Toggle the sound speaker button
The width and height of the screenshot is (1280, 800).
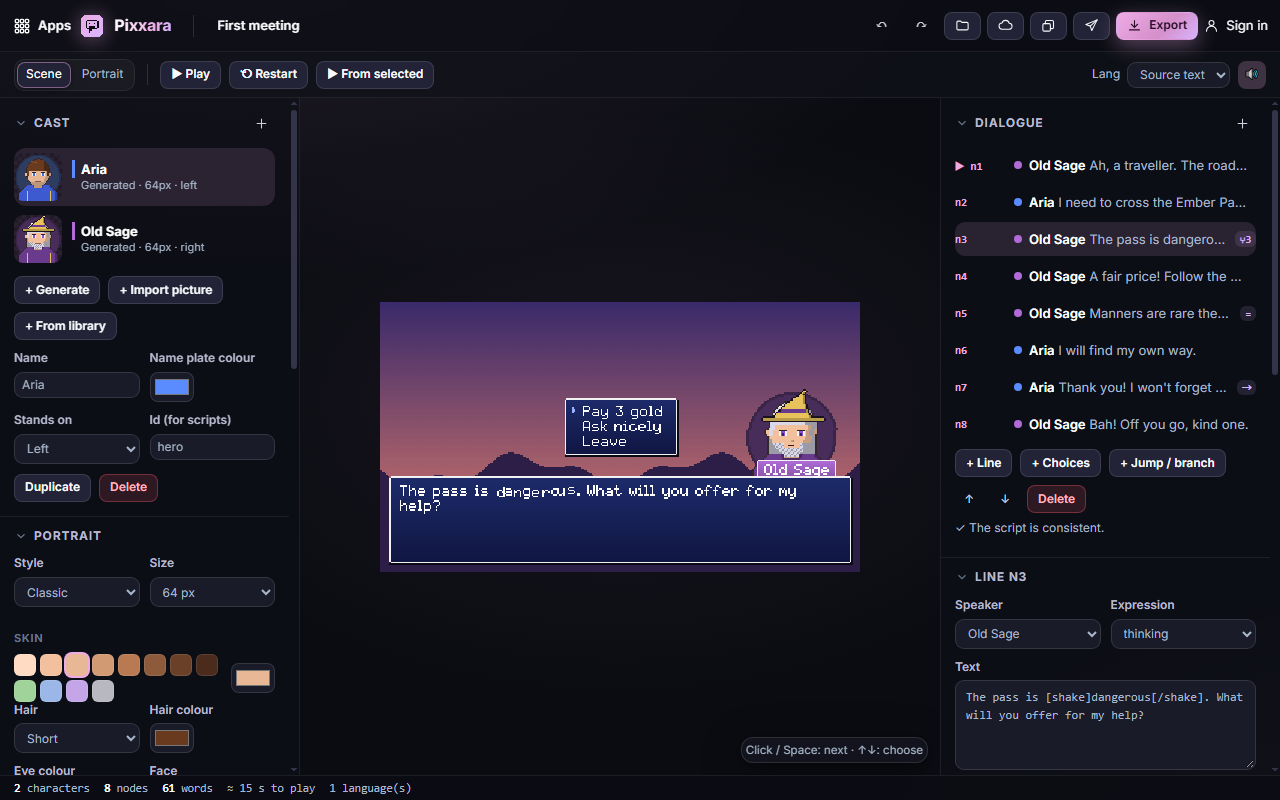(x=1251, y=75)
